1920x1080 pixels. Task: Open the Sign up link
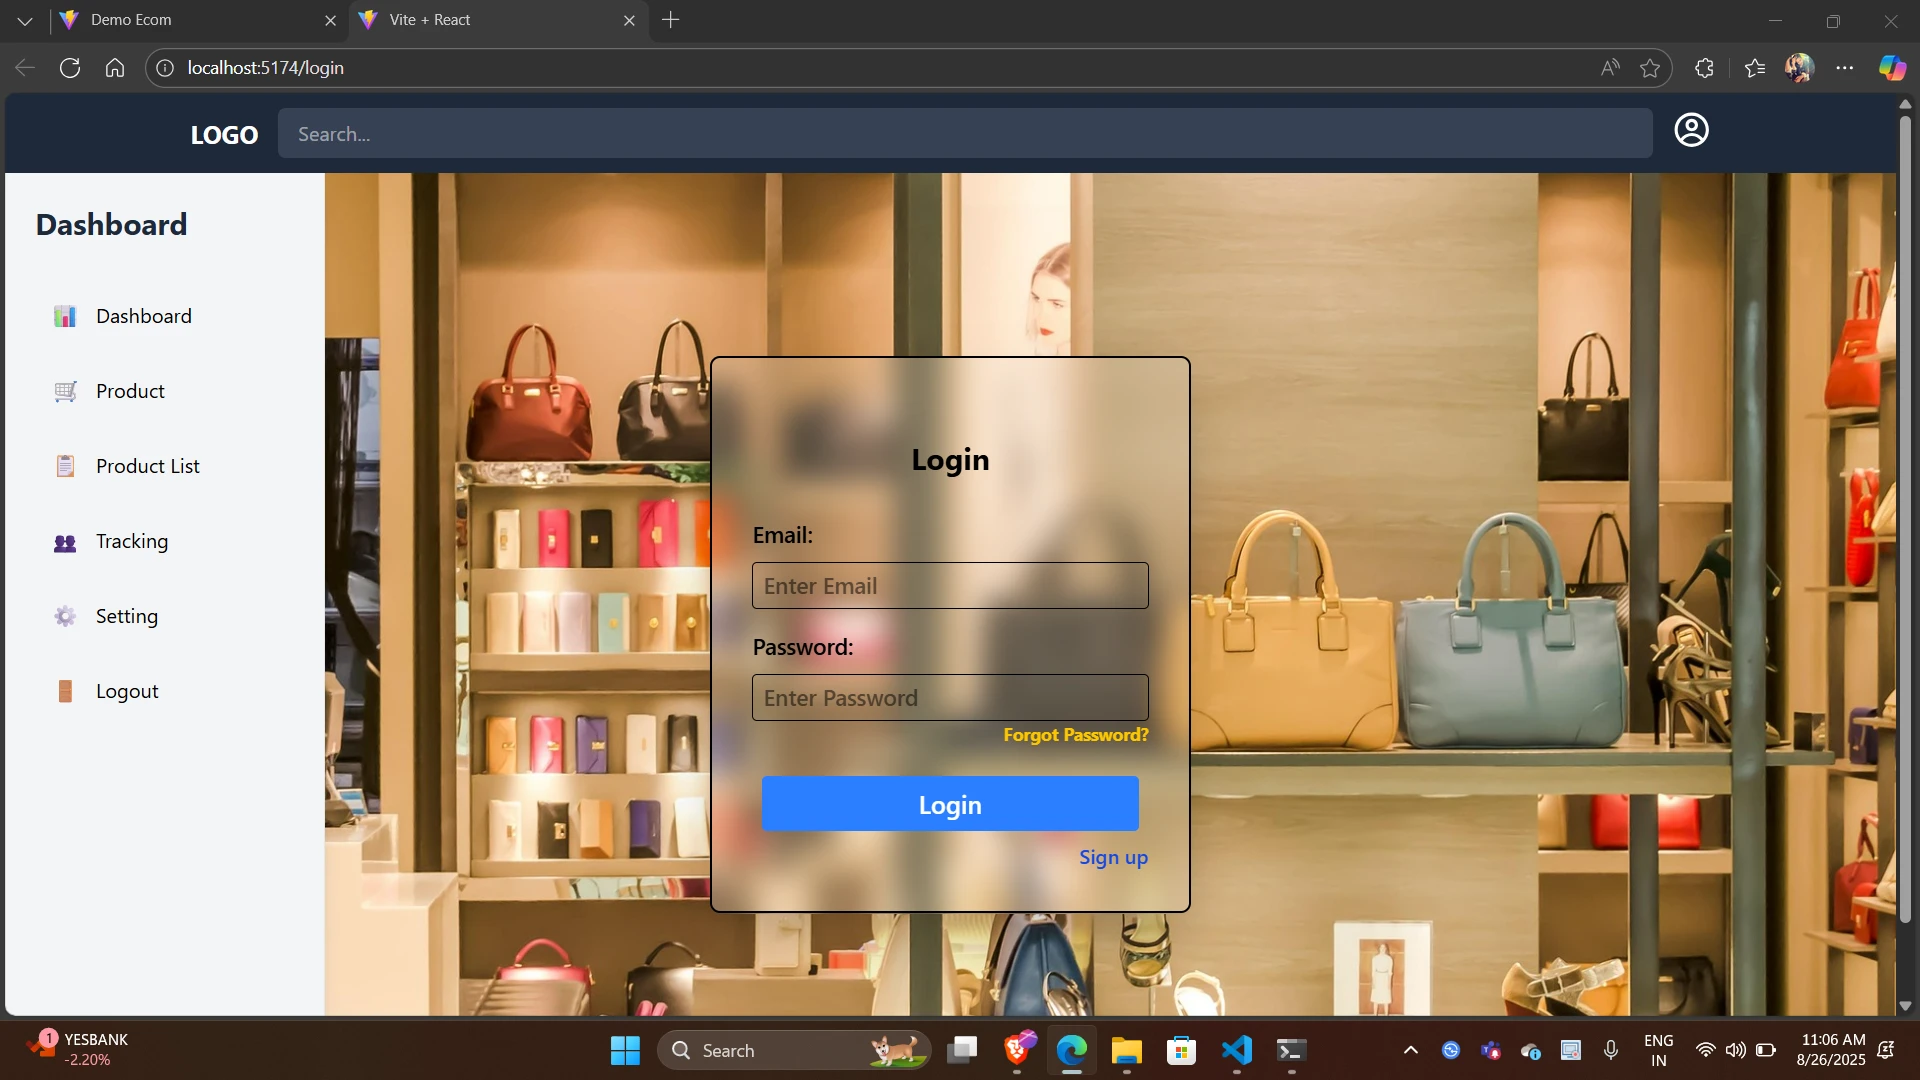point(1113,858)
